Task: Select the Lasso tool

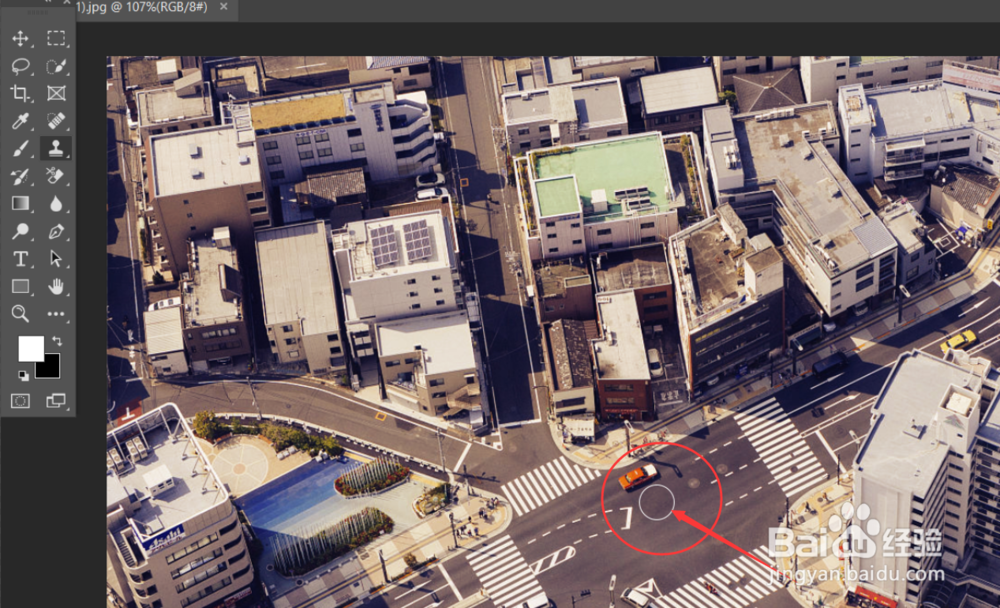Action: pyautogui.click(x=20, y=66)
